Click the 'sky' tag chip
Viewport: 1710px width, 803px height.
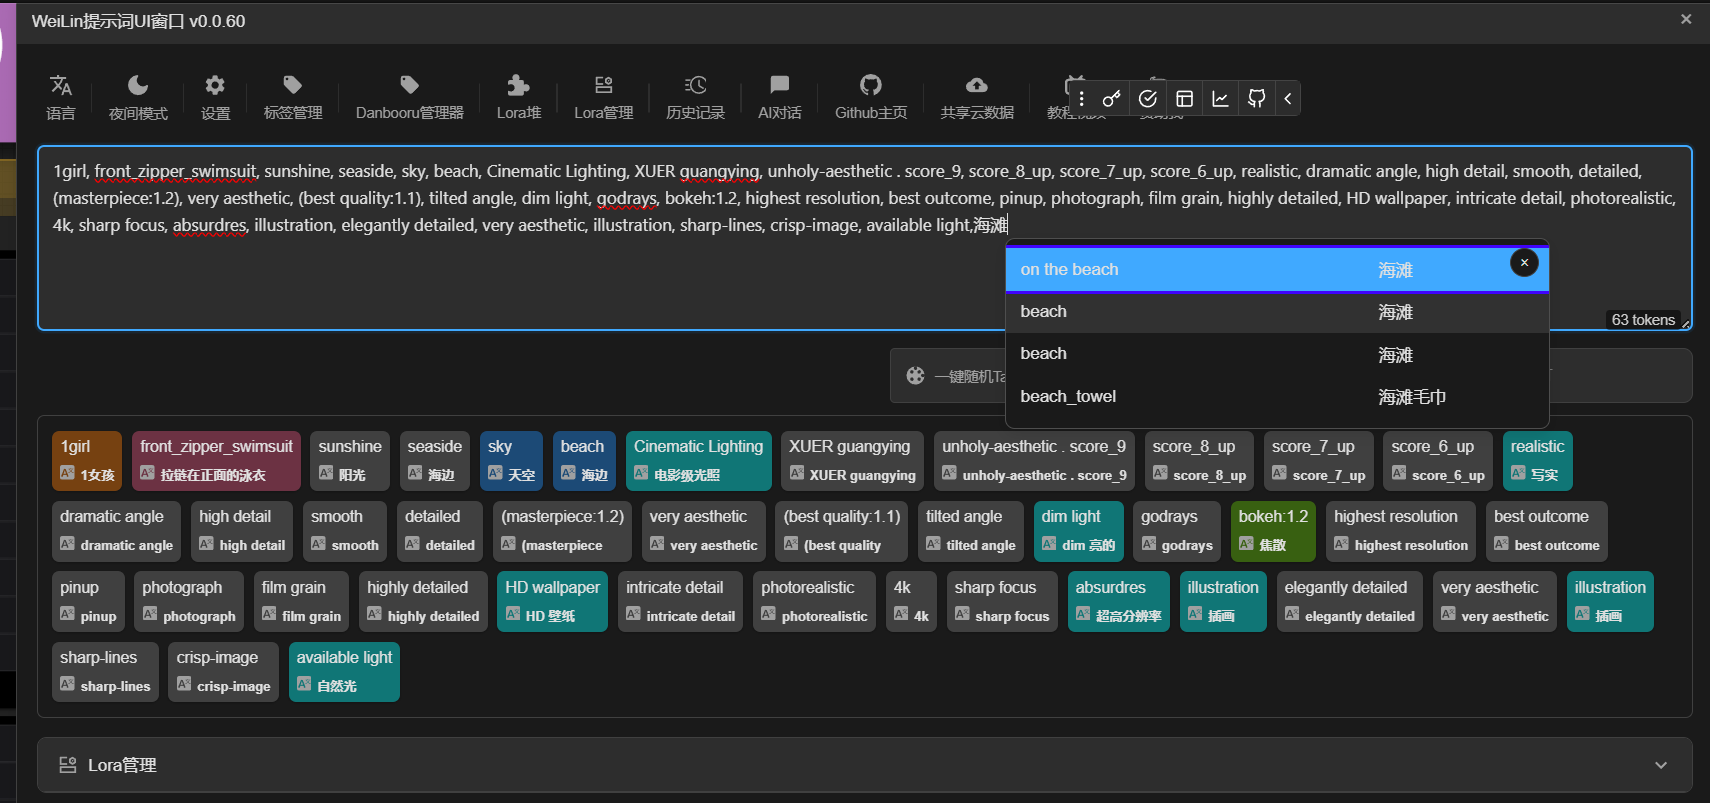511,460
